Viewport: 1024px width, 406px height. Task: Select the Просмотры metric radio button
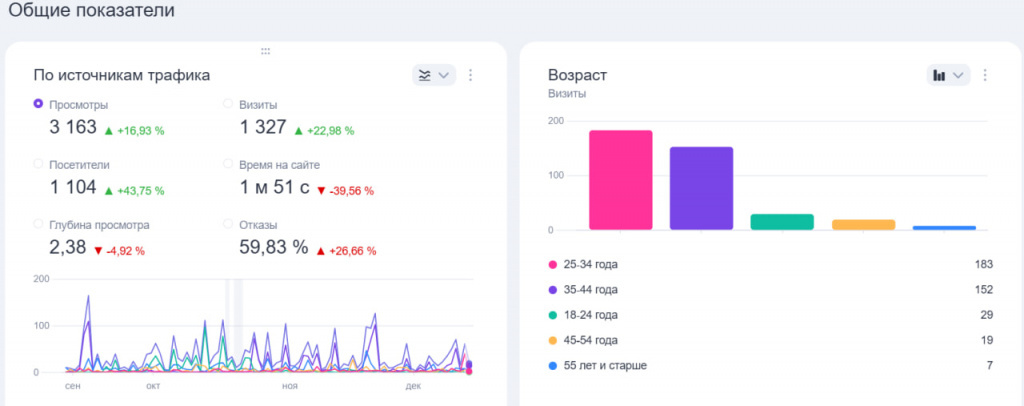click(38, 104)
